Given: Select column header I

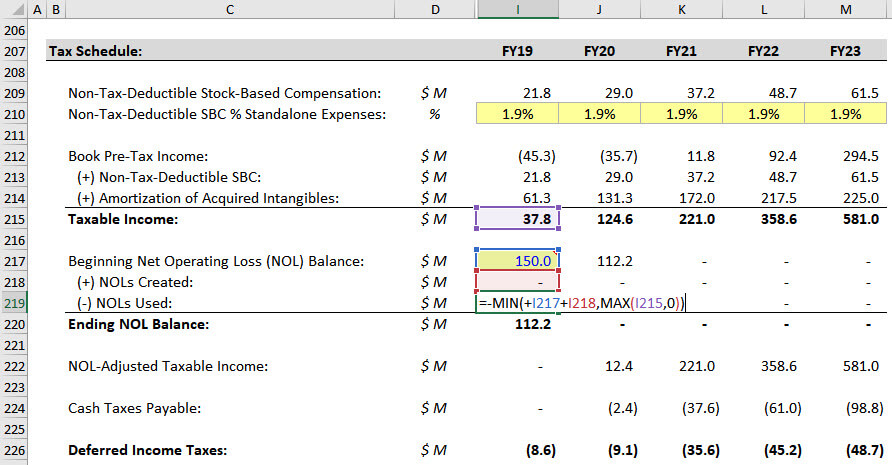Looking at the screenshot, I should 518,9.
